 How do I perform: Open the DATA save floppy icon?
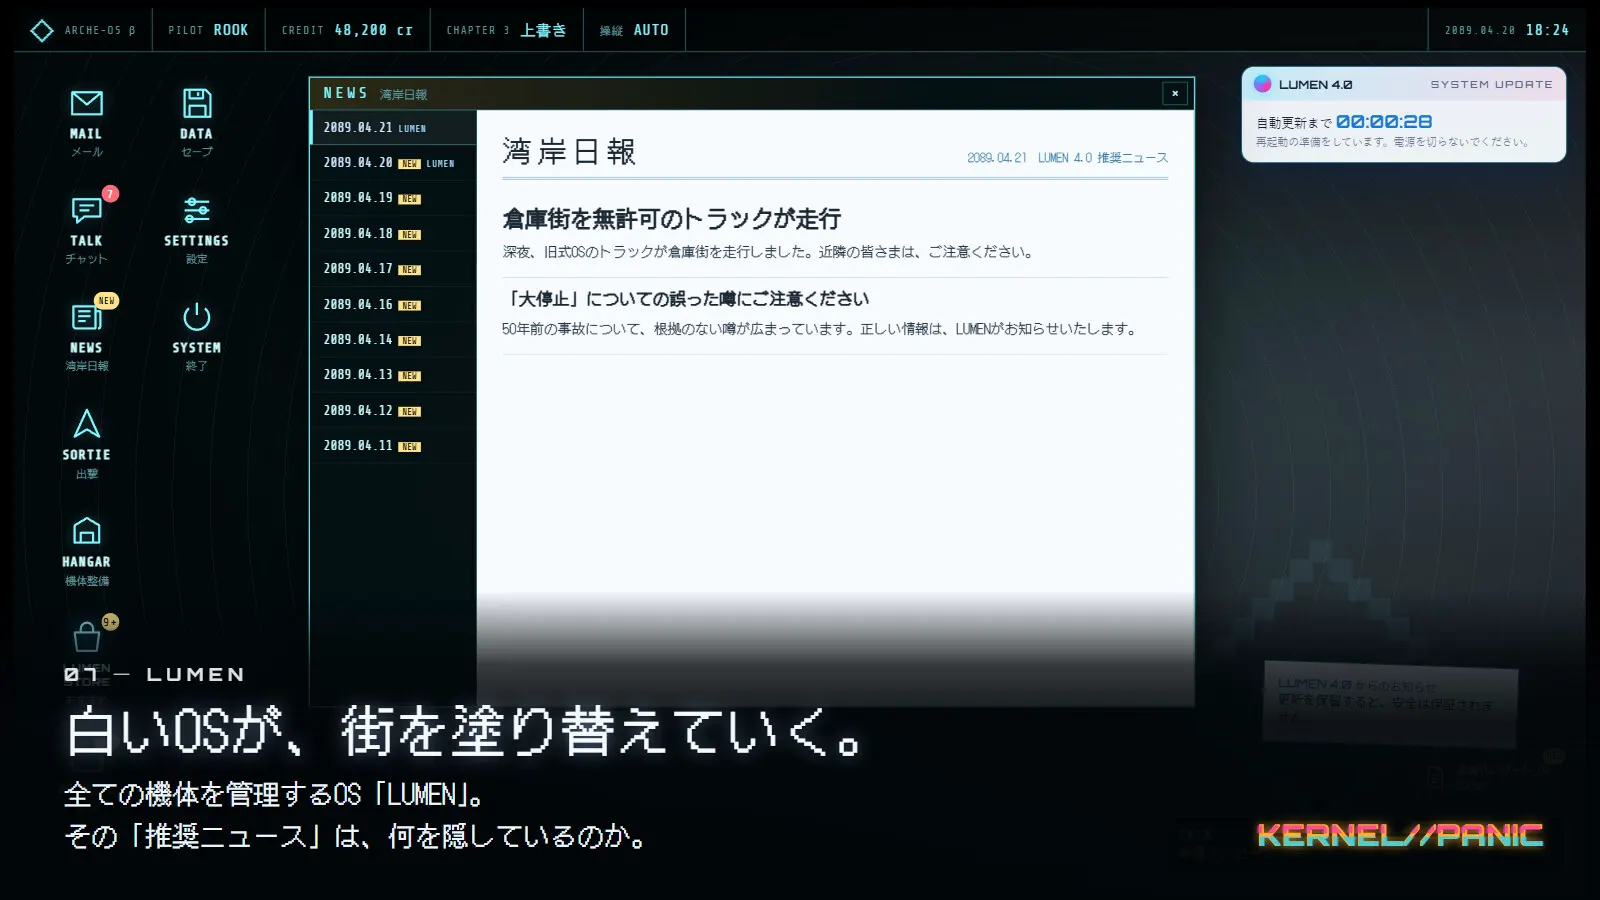tap(196, 103)
